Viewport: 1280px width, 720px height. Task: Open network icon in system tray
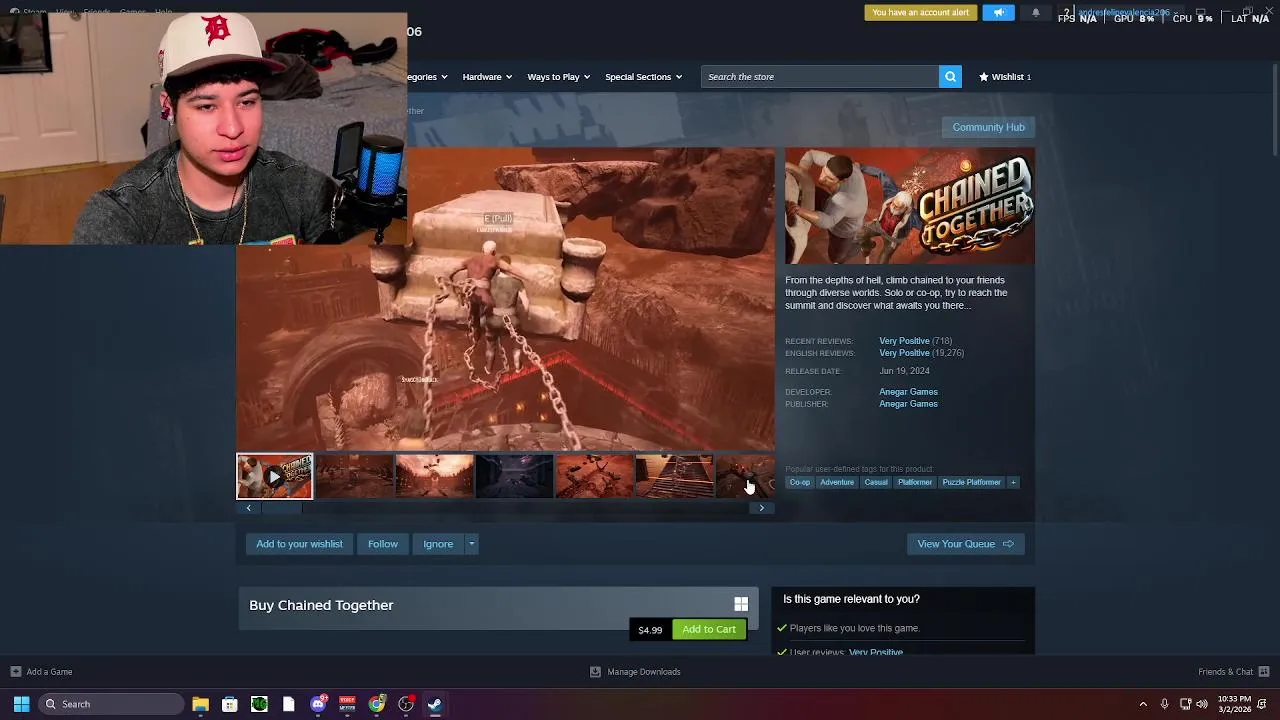click(1185, 704)
